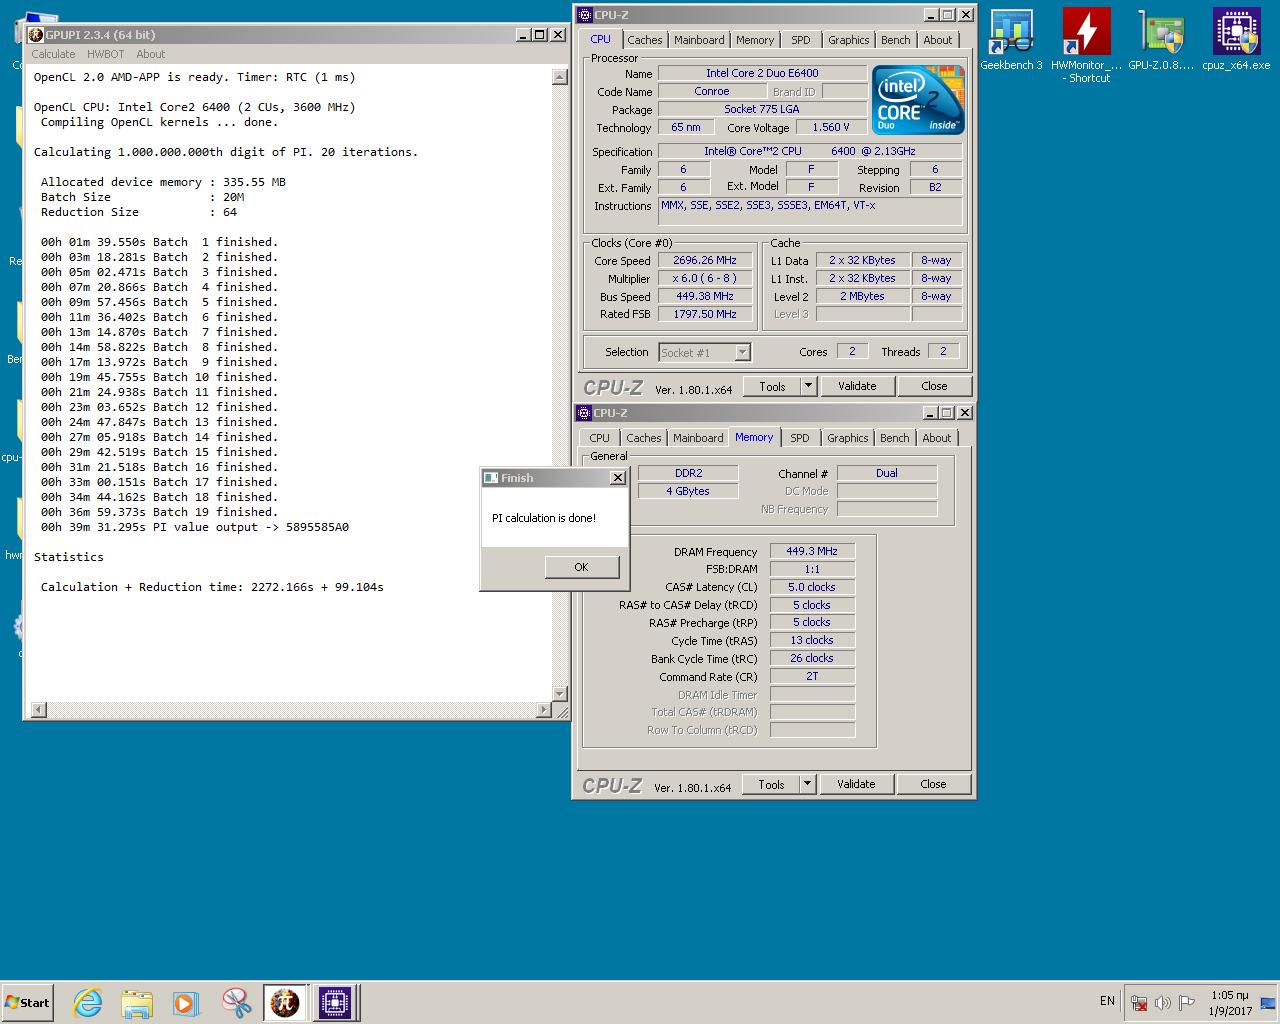Click OK in Finish dialog

582,567
